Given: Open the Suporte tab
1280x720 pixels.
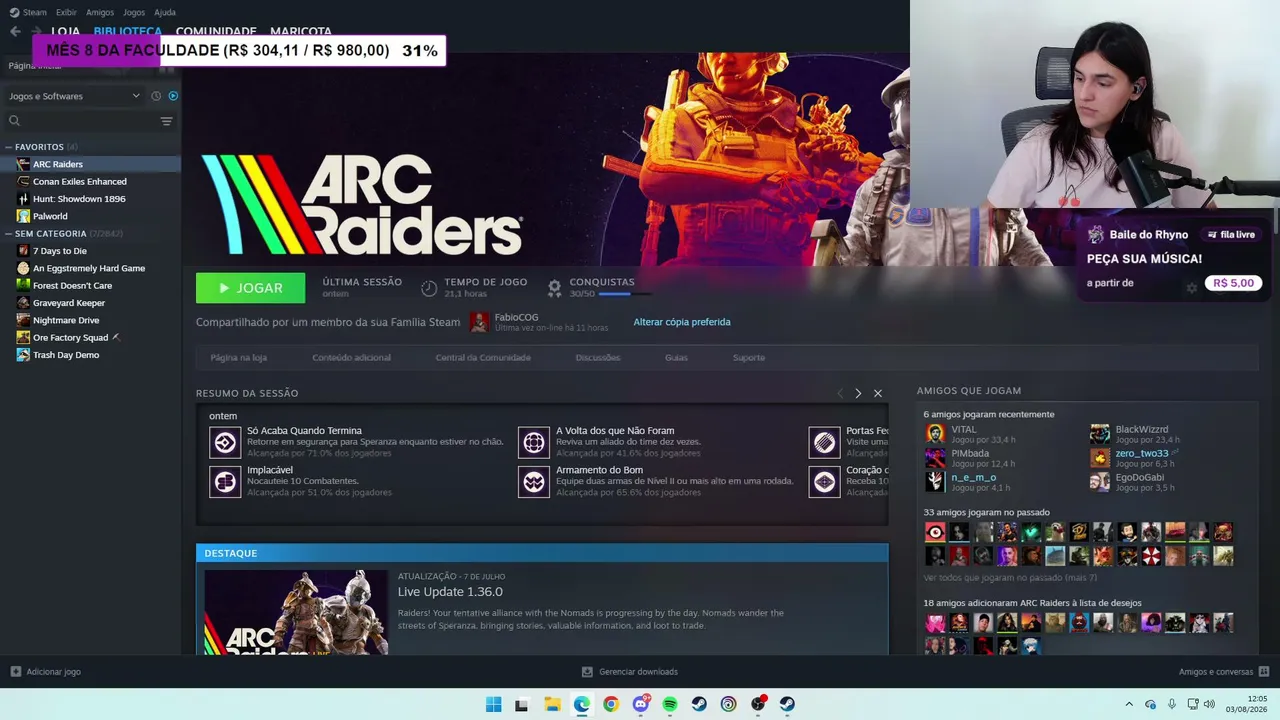Looking at the screenshot, I should [x=749, y=357].
